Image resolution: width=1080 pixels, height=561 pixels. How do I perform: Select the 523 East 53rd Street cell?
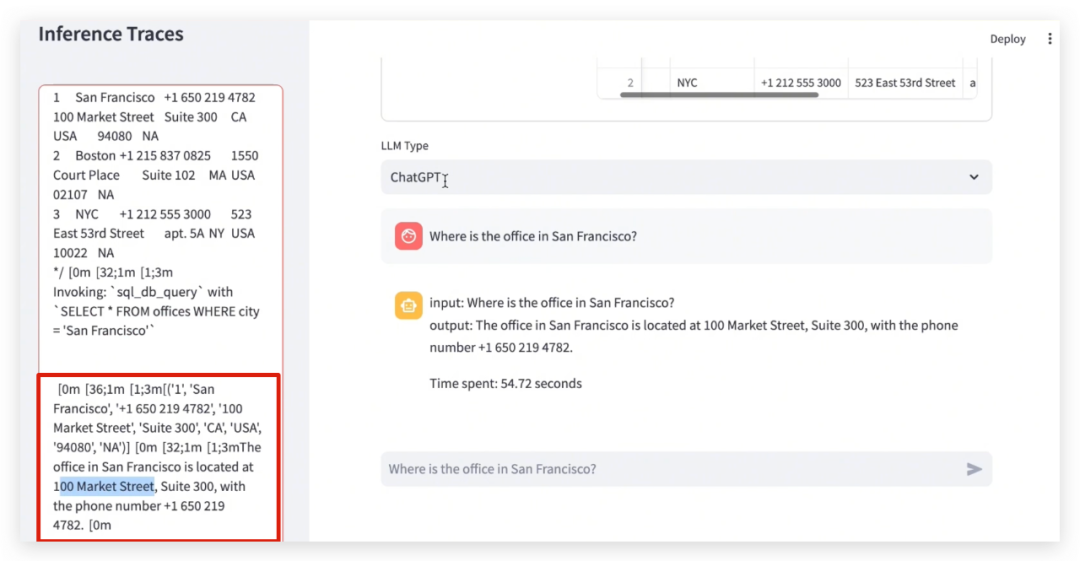coord(905,83)
